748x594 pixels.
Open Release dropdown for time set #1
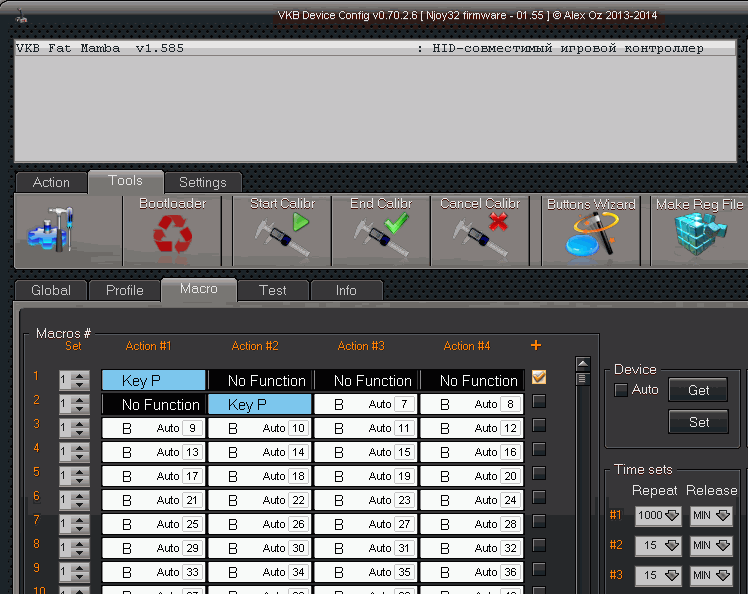tap(712, 515)
